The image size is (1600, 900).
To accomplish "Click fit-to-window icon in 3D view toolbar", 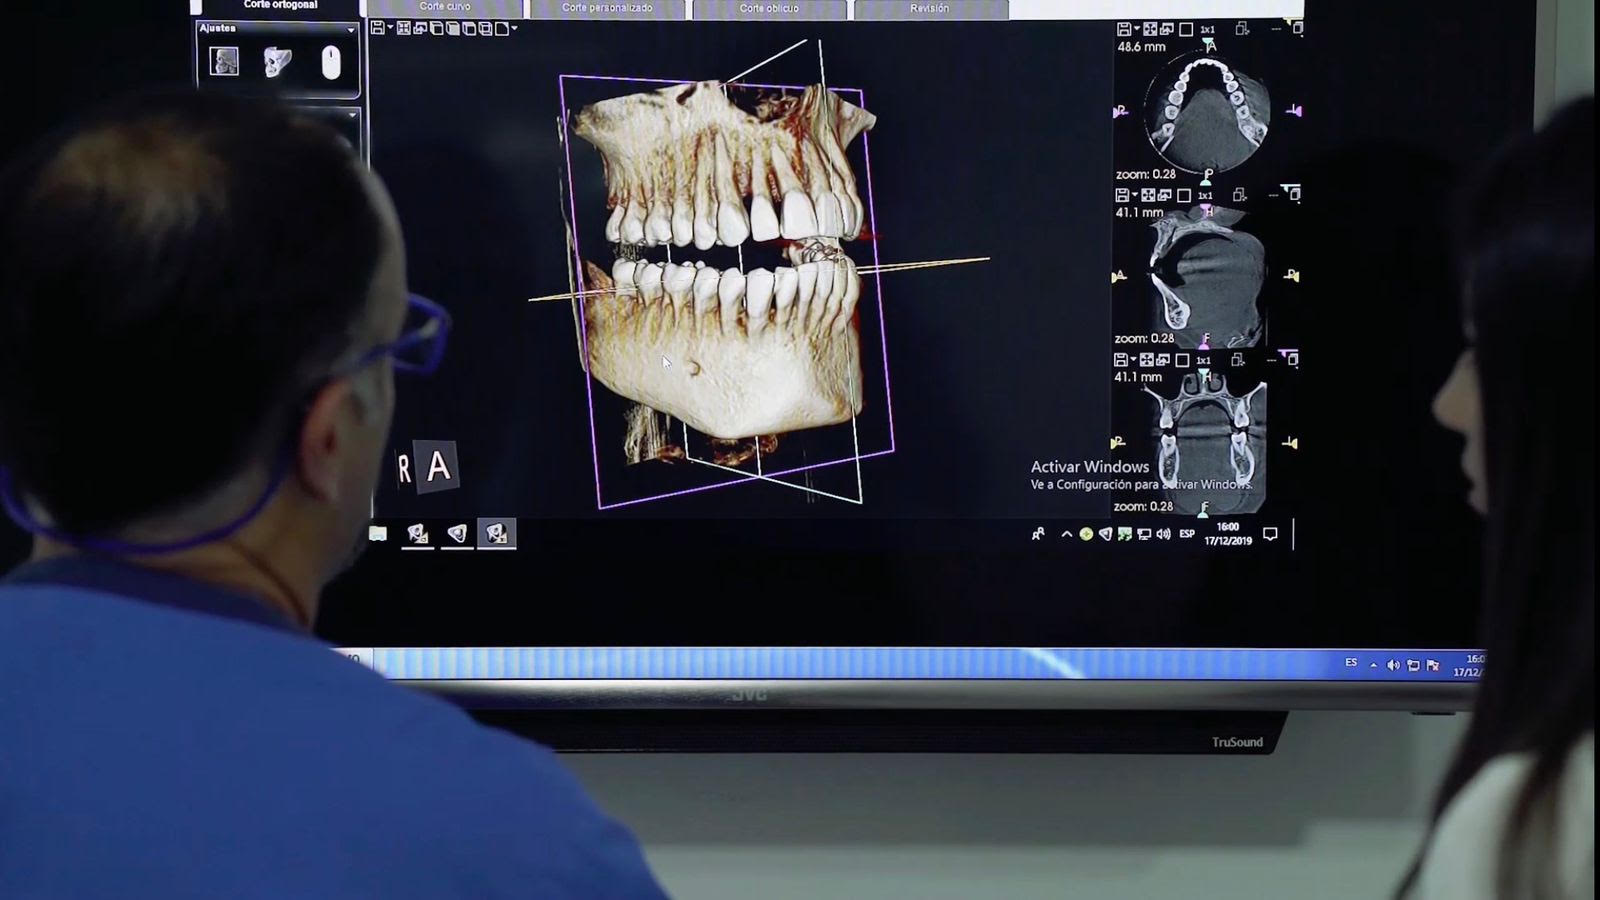I will [x=404, y=28].
